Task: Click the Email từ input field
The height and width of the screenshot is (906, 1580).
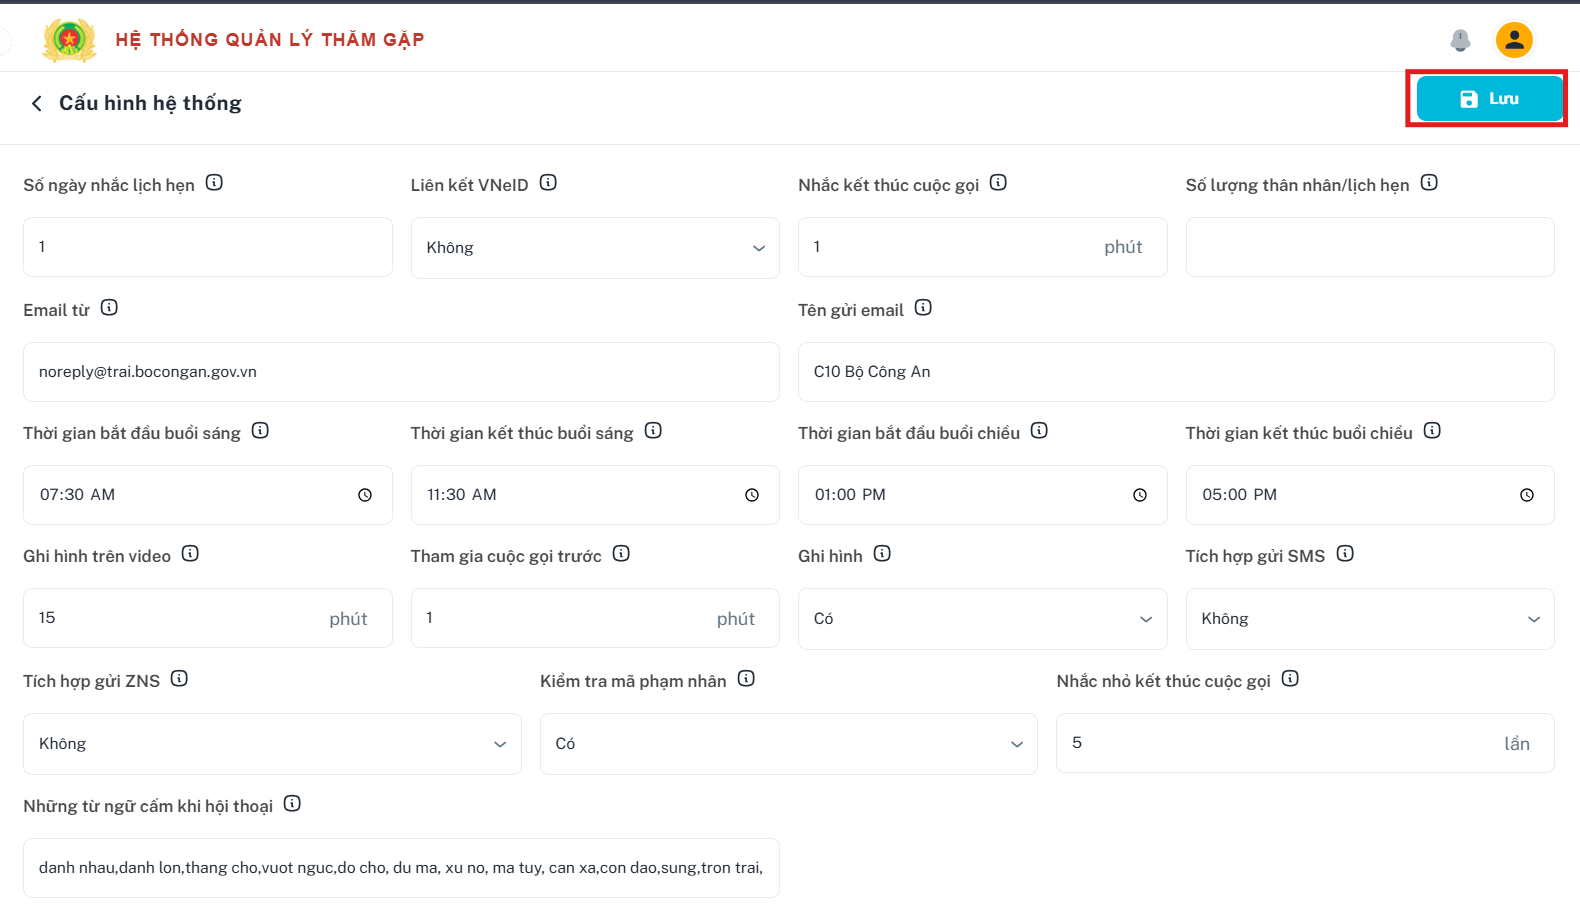Action: click(x=401, y=372)
